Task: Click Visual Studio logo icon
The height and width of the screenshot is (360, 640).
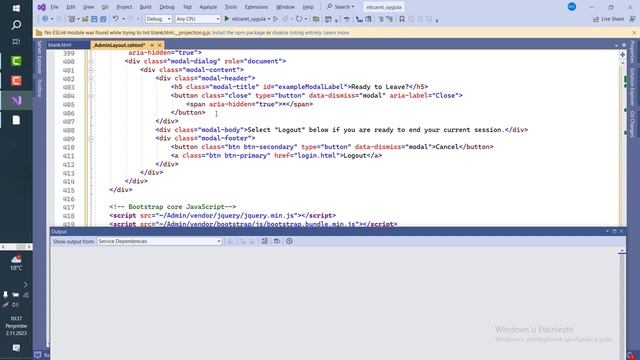Action: (x=41, y=7)
